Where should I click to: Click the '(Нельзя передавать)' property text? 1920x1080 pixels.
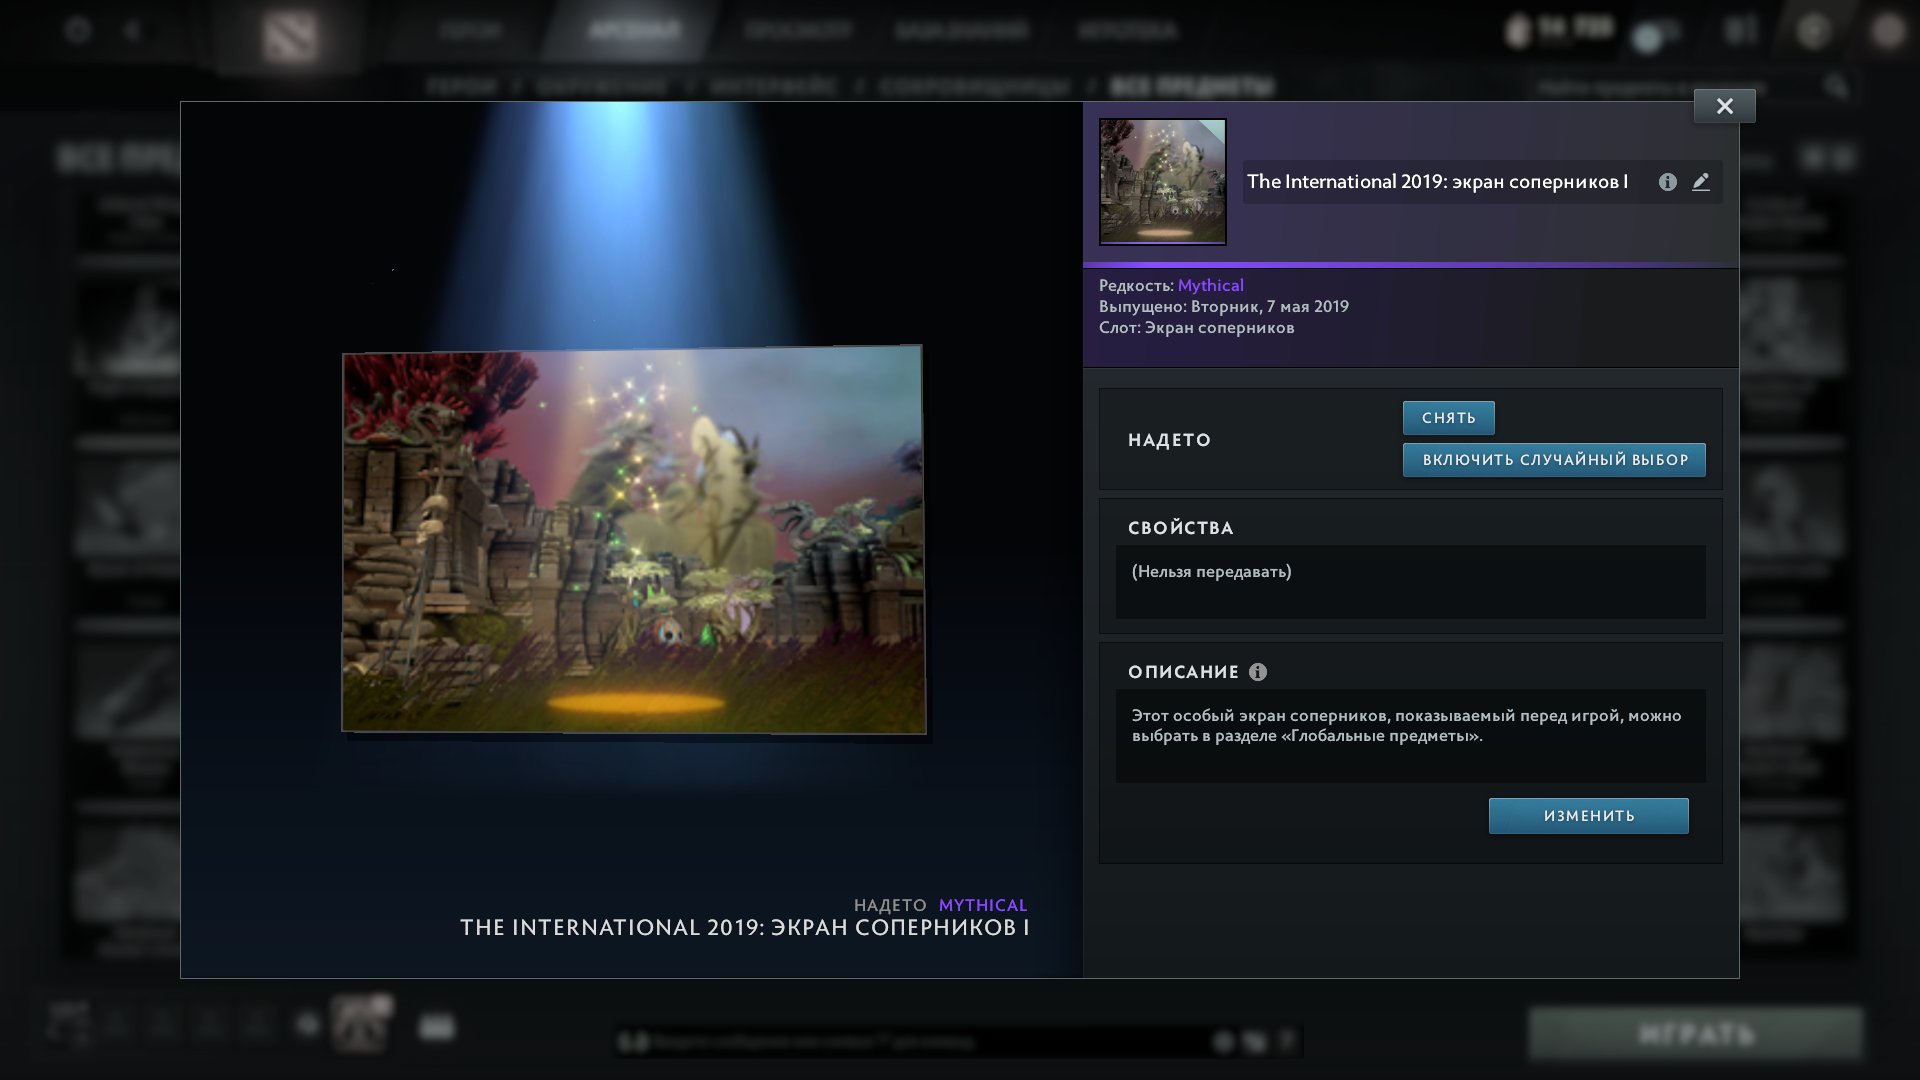point(1211,572)
